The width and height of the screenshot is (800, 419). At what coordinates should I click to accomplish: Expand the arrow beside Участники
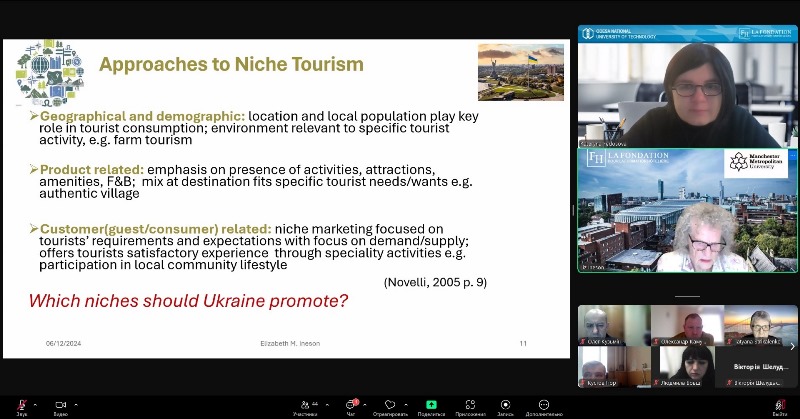click(x=327, y=405)
